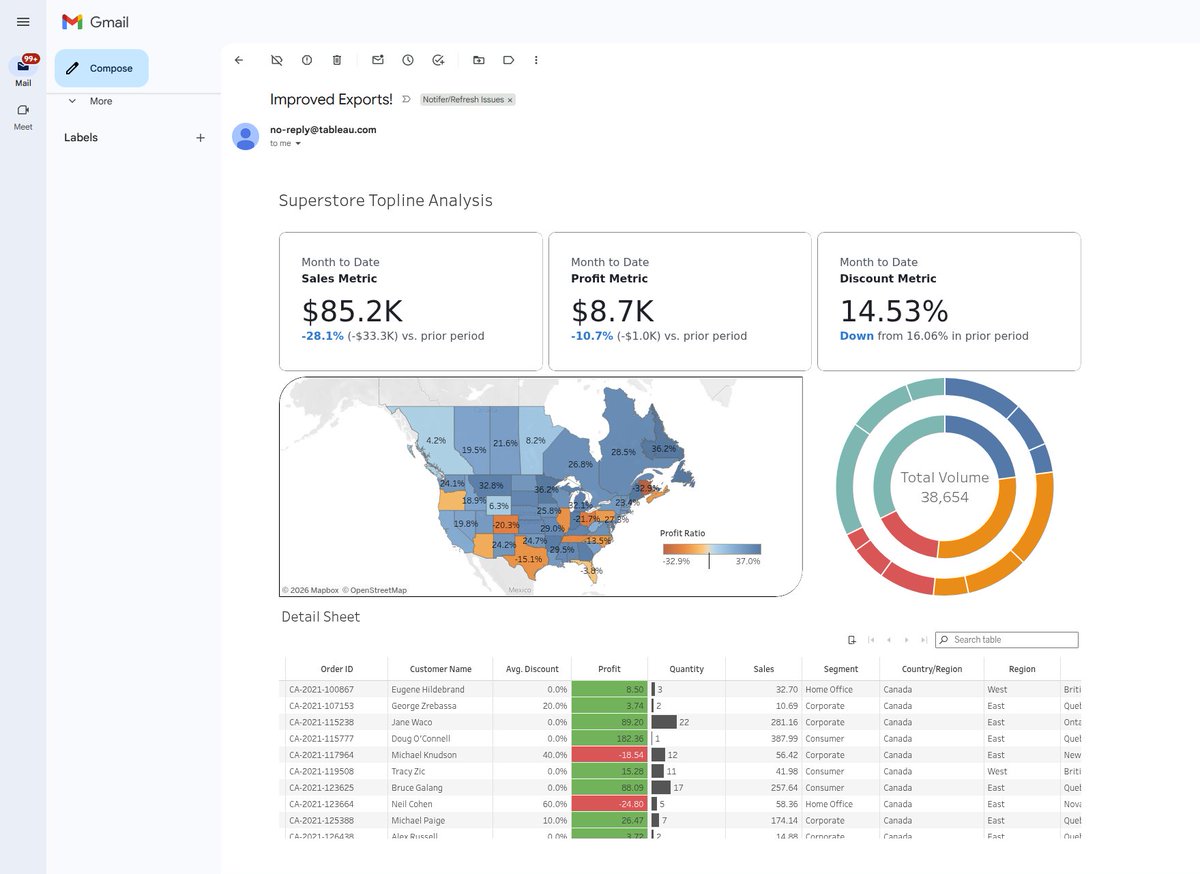Click the Mapbox attribution link
The image size is (1200, 874).
(x=310, y=590)
